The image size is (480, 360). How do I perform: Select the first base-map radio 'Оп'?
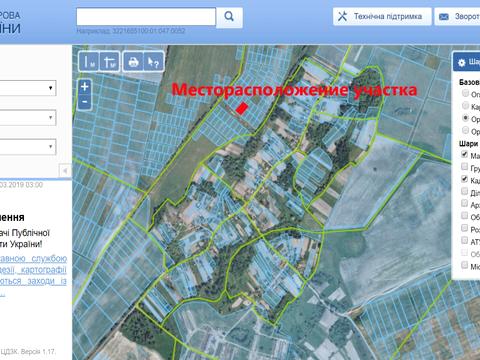pos(465,93)
